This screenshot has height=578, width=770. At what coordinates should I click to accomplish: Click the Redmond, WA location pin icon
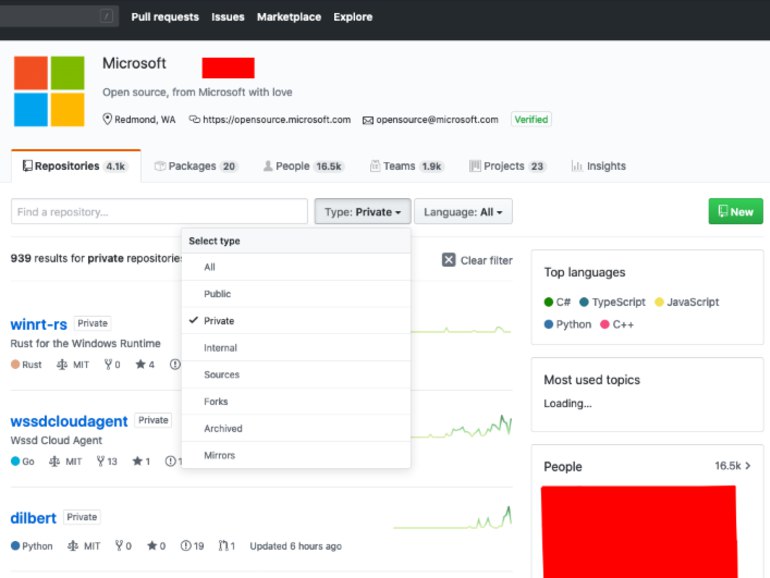coord(107,119)
